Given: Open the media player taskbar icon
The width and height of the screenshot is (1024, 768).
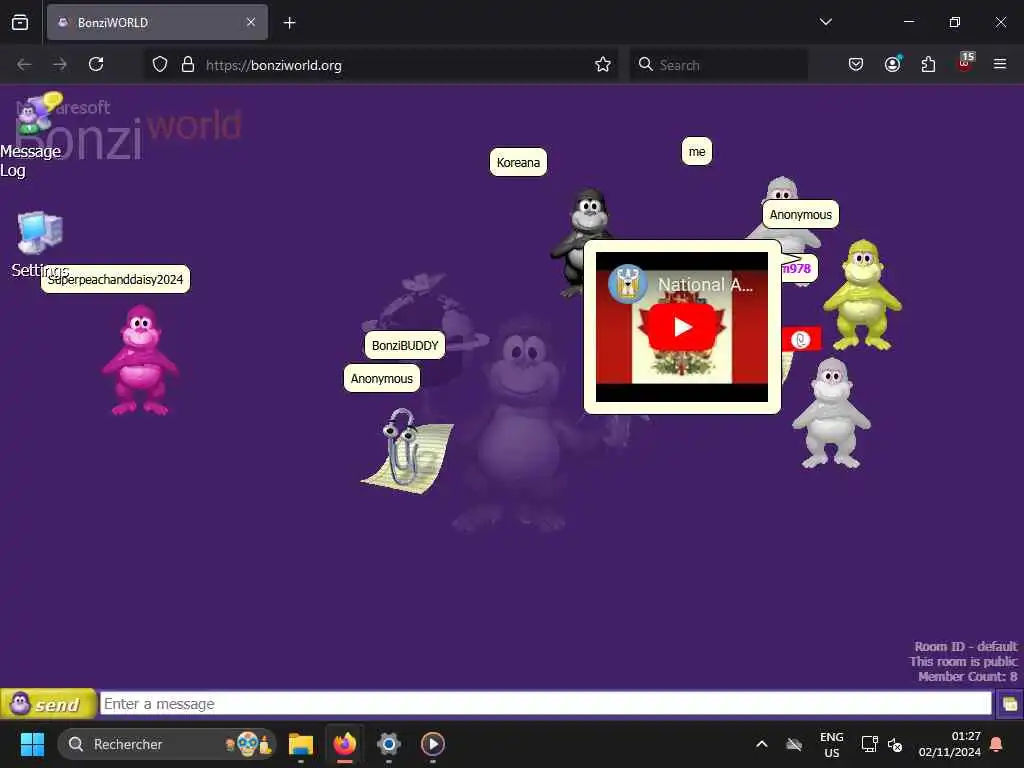Looking at the screenshot, I should 433,744.
